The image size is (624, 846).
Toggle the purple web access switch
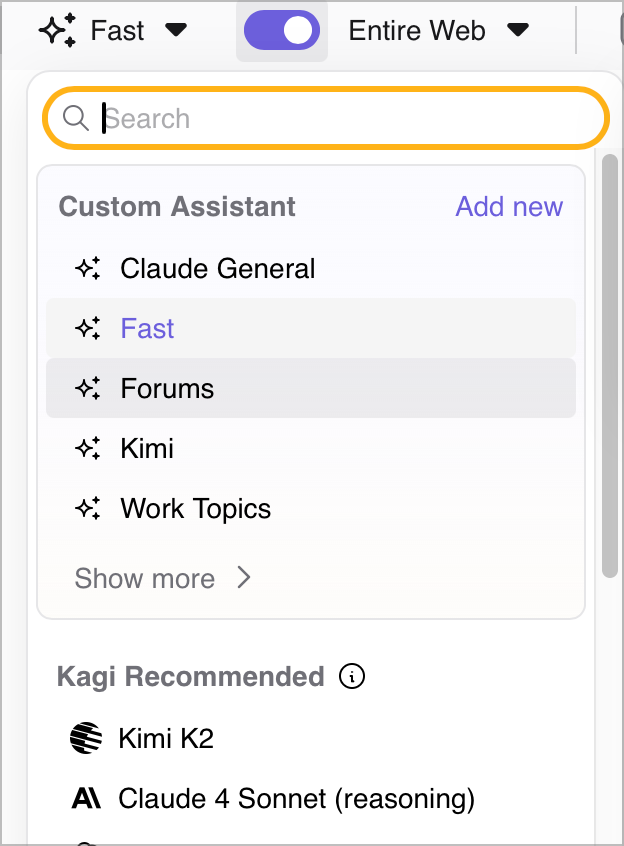point(282,31)
